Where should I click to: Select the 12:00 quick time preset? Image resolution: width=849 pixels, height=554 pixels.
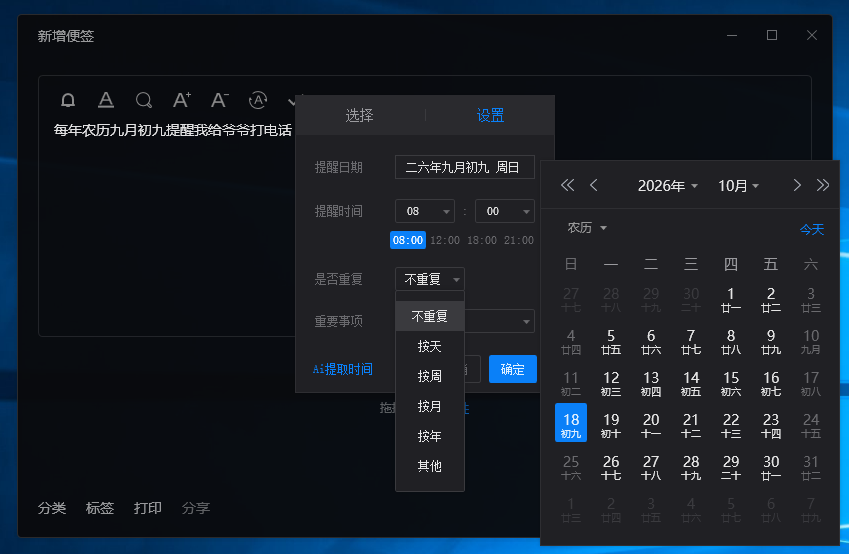coord(445,240)
